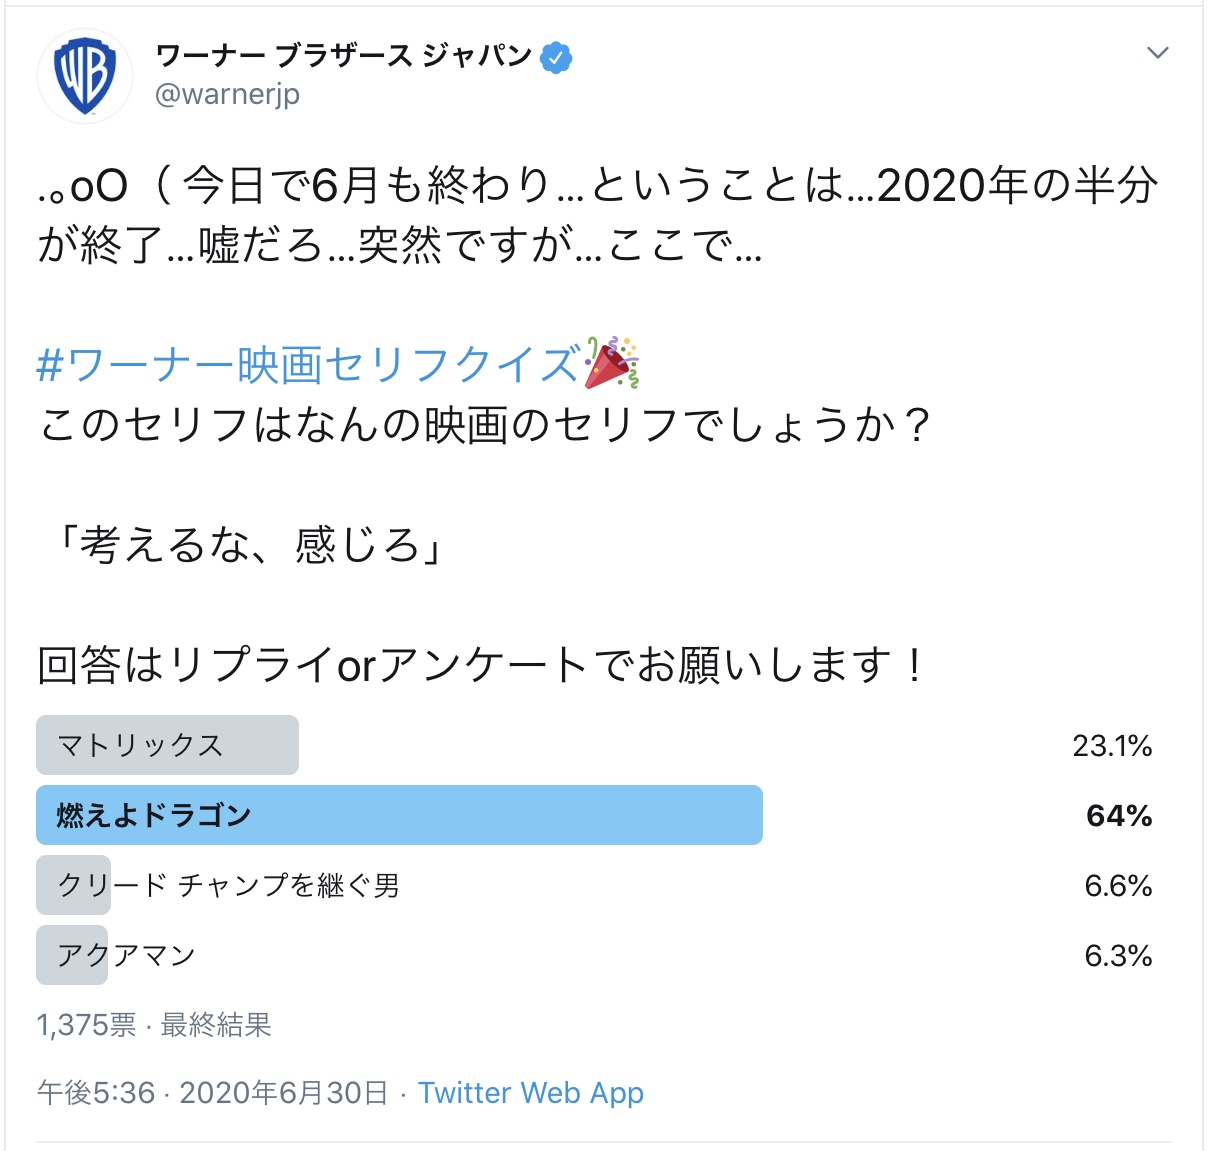Open the tweet options chevron menu
The height and width of the screenshot is (1151, 1211).
point(1157,53)
